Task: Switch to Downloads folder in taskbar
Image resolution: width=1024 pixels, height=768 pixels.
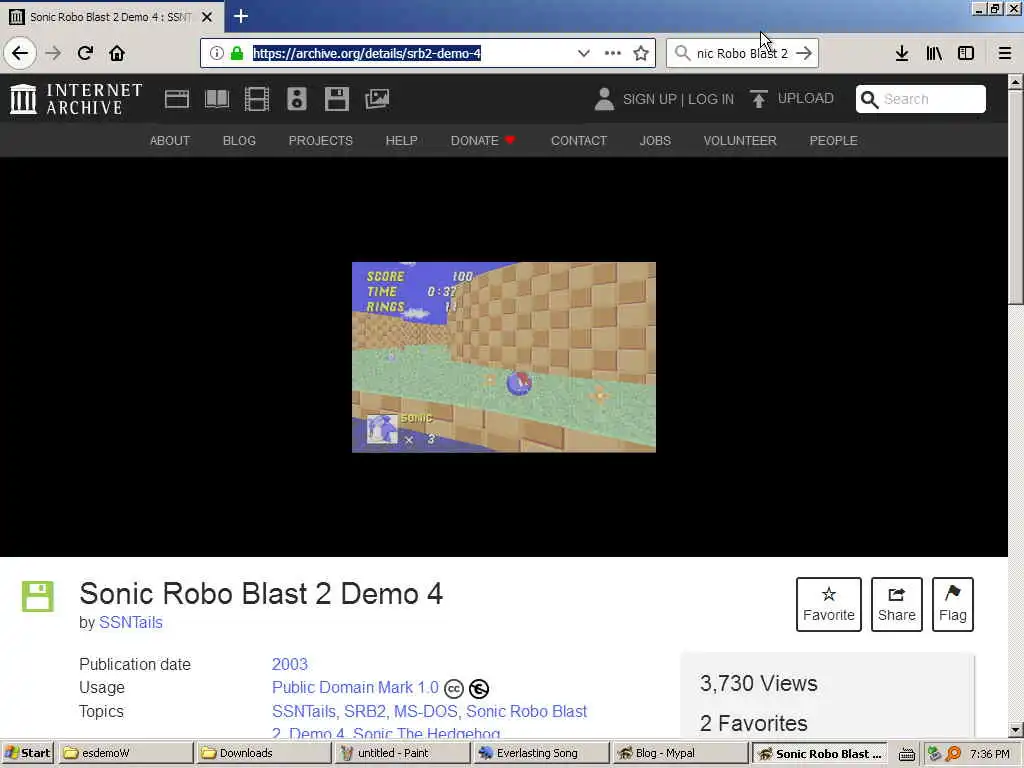Action: click(x=263, y=753)
